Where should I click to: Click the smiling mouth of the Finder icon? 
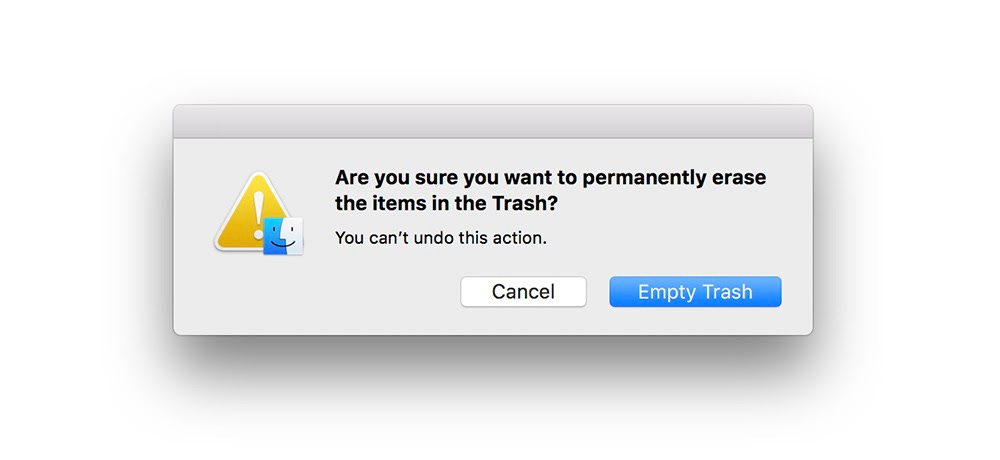[x=283, y=244]
